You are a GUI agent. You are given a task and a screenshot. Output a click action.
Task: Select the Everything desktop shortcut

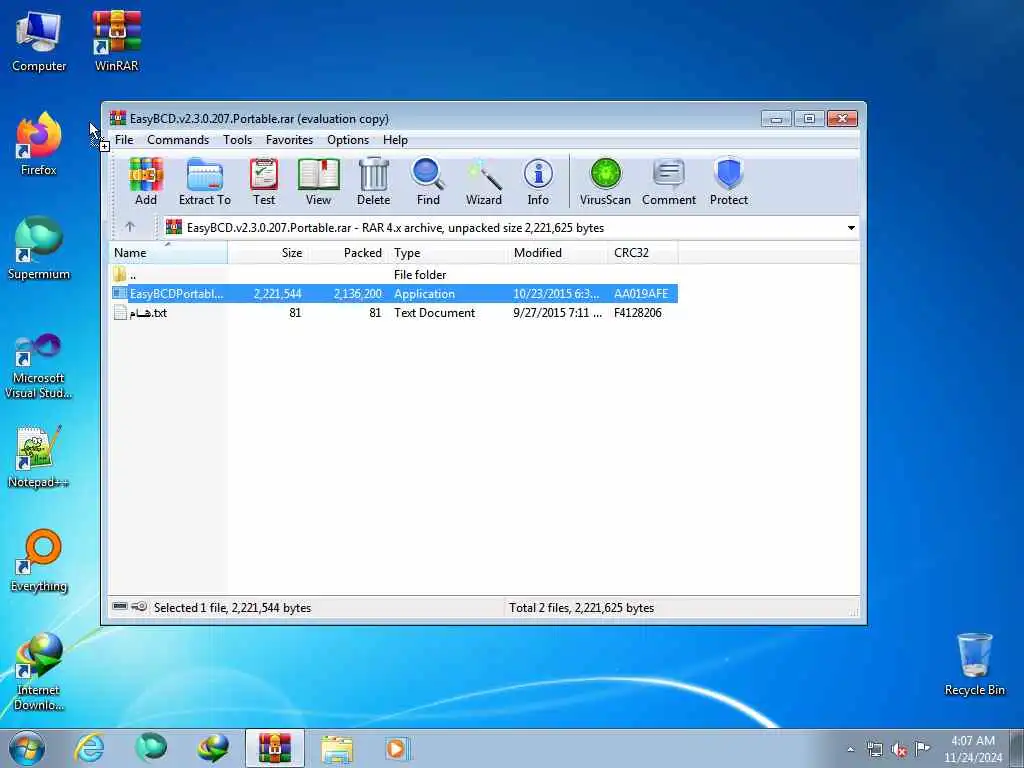click(x=39, y=561)
